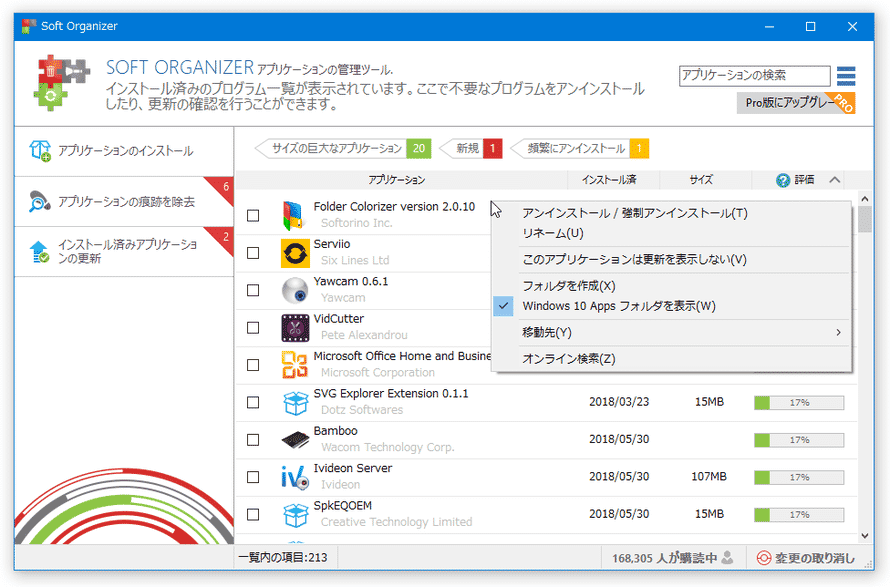Click Bamboo 17% rating bar
Viewport: 890px width, 587px height.
click(x=799, y=440)
